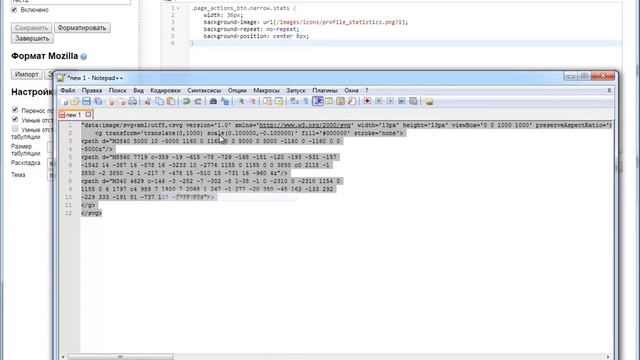Open the Кодировки menu in Notepad++

(x=165, y=90)
